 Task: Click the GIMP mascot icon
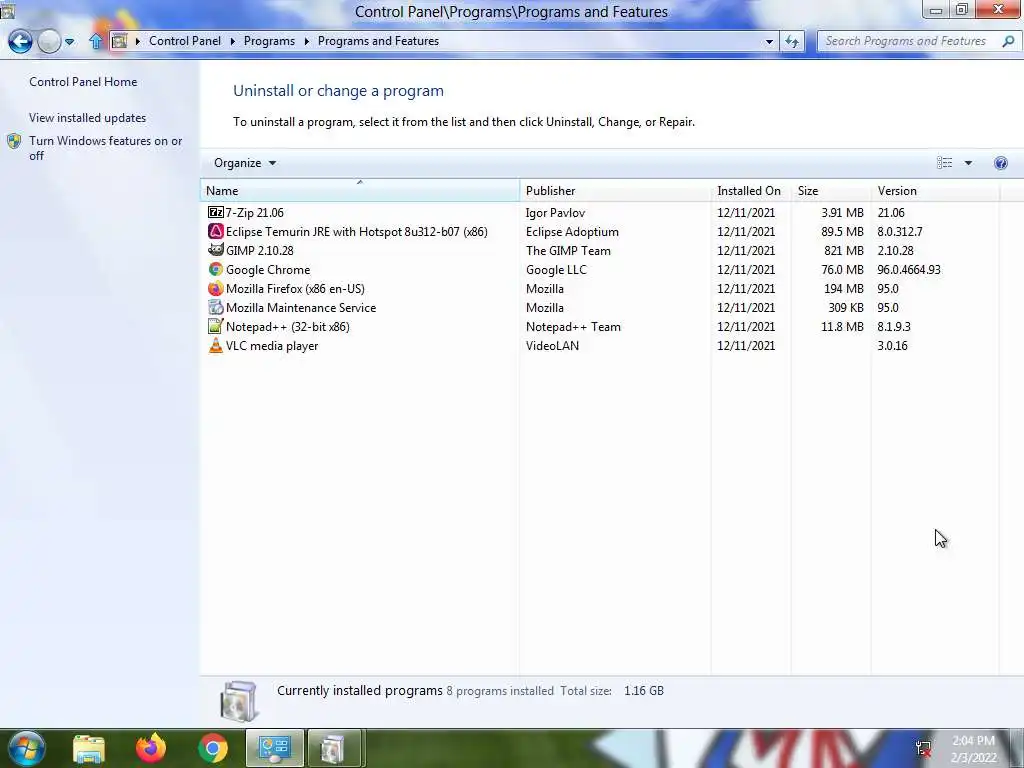tap(216, 250)
